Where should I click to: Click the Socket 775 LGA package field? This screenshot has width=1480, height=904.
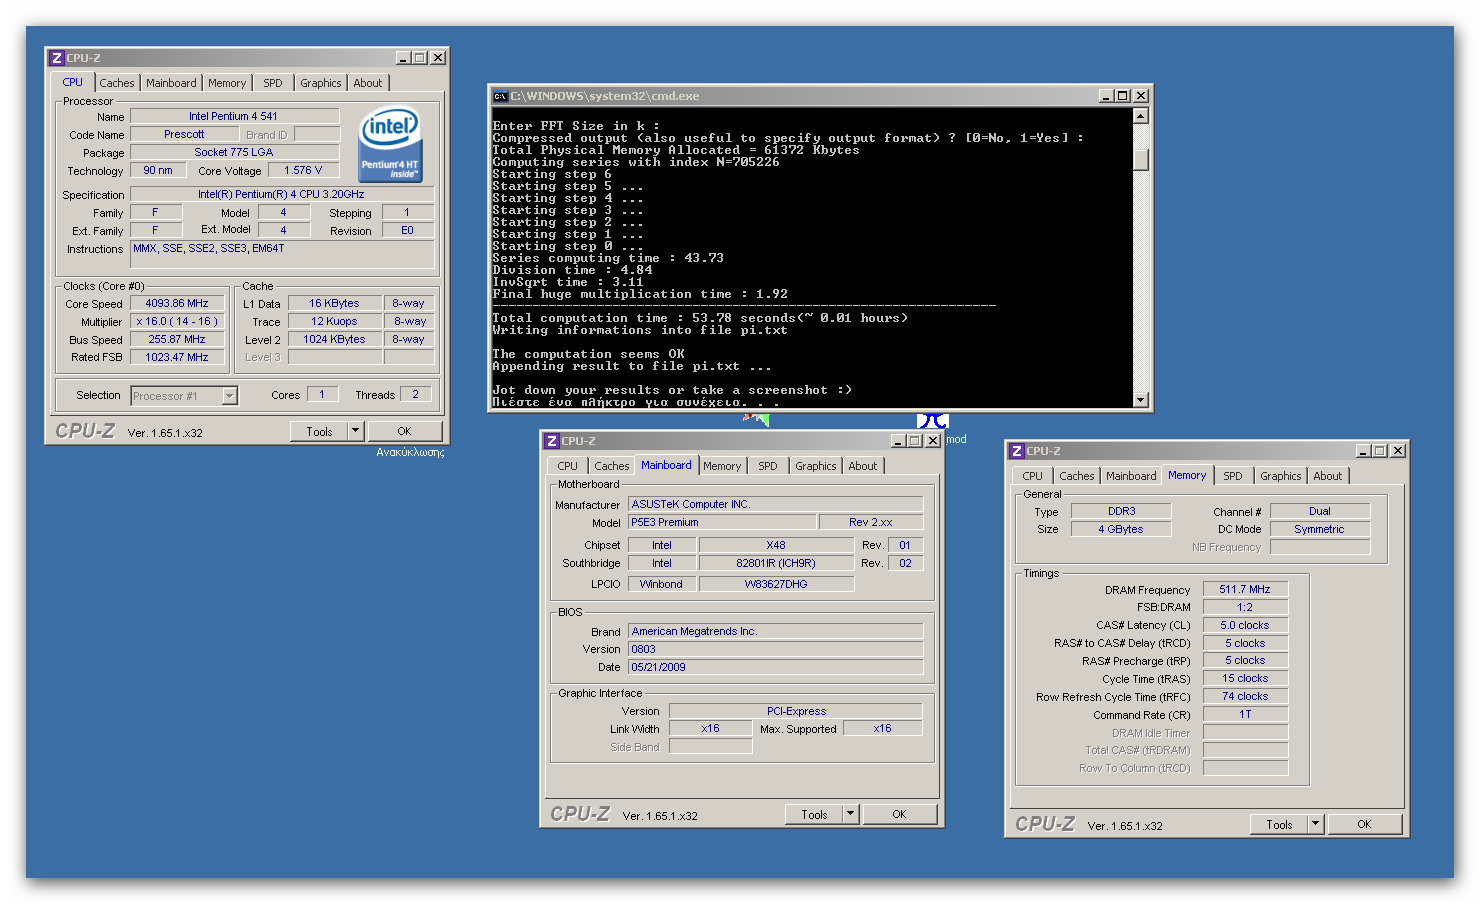[x=234, y=152]
